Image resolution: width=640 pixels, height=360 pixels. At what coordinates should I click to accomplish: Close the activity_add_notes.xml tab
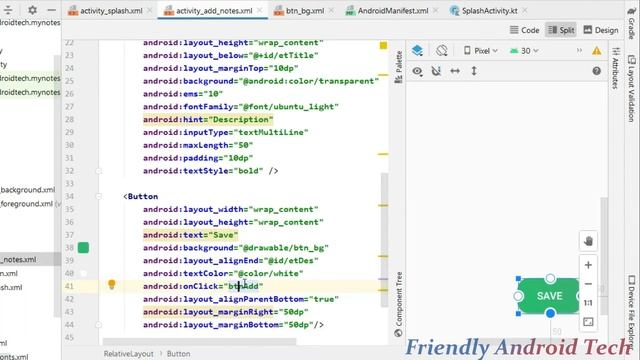pyautogui.click(x=260, y=11)
